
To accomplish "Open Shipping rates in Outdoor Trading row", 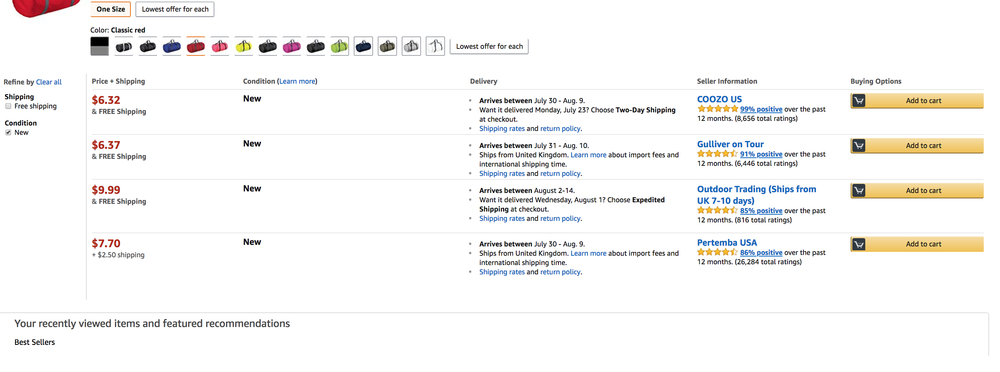I will [x=502, y=219].
